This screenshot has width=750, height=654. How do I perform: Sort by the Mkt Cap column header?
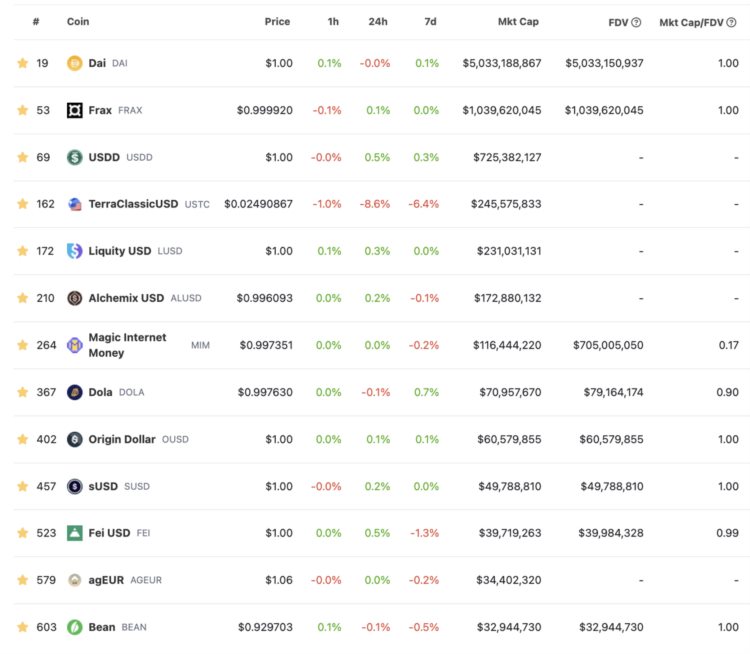pyautogui.click(x=519, y=22)
